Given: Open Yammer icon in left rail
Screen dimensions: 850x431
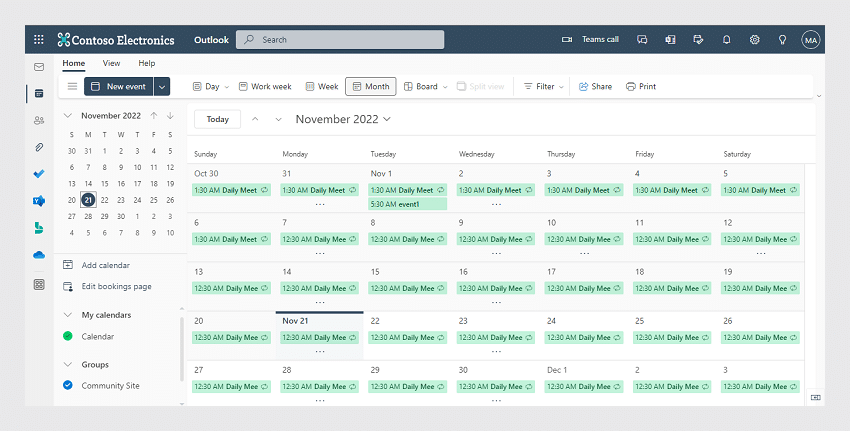Looking at the screenshot, I should click(x=39, y=201).
